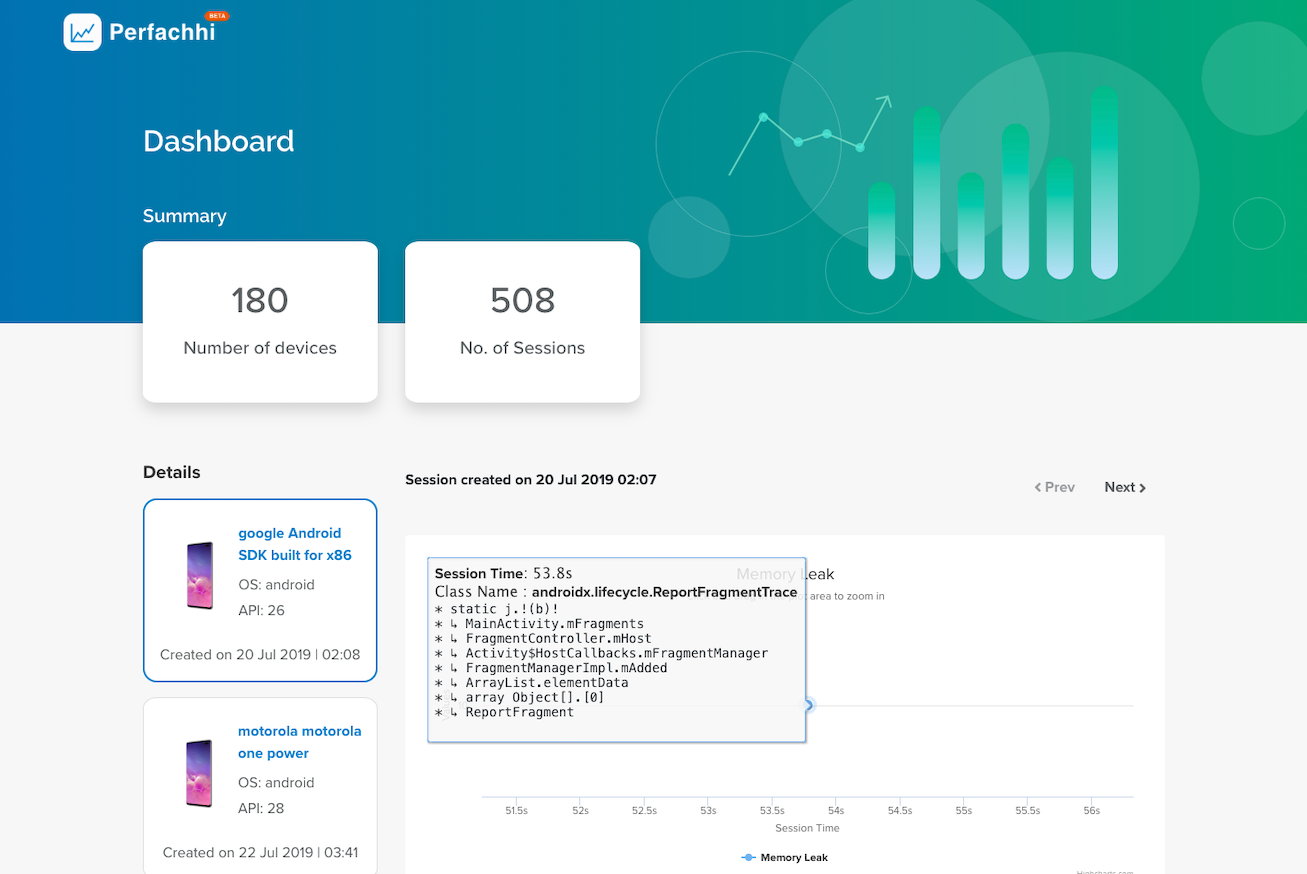Click the orange BETA badge
The width and height of the screenshot is (1307, 874).
[x=216, y=16]
